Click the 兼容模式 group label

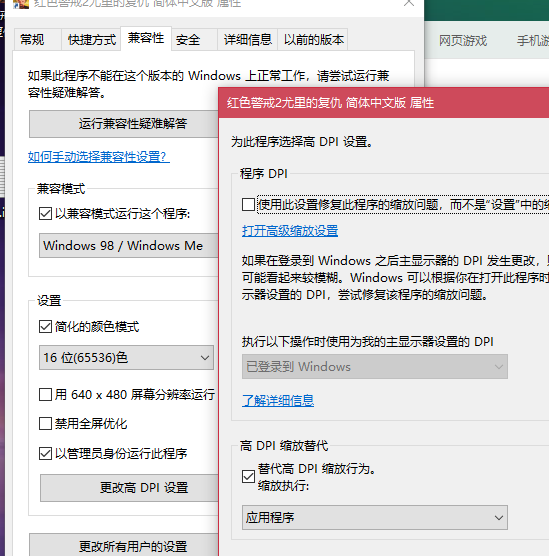pos(61,189)
